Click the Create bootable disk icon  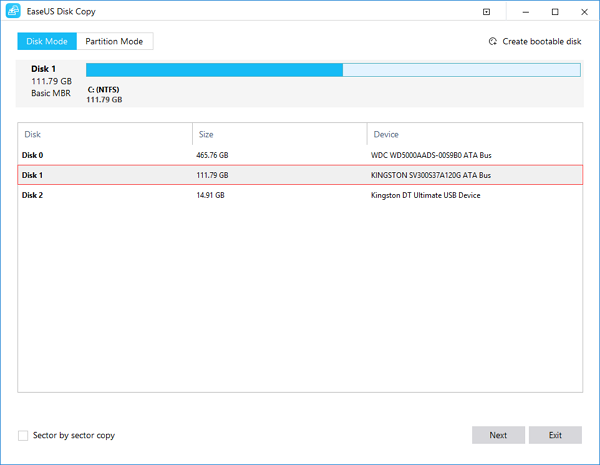(493, 41)
